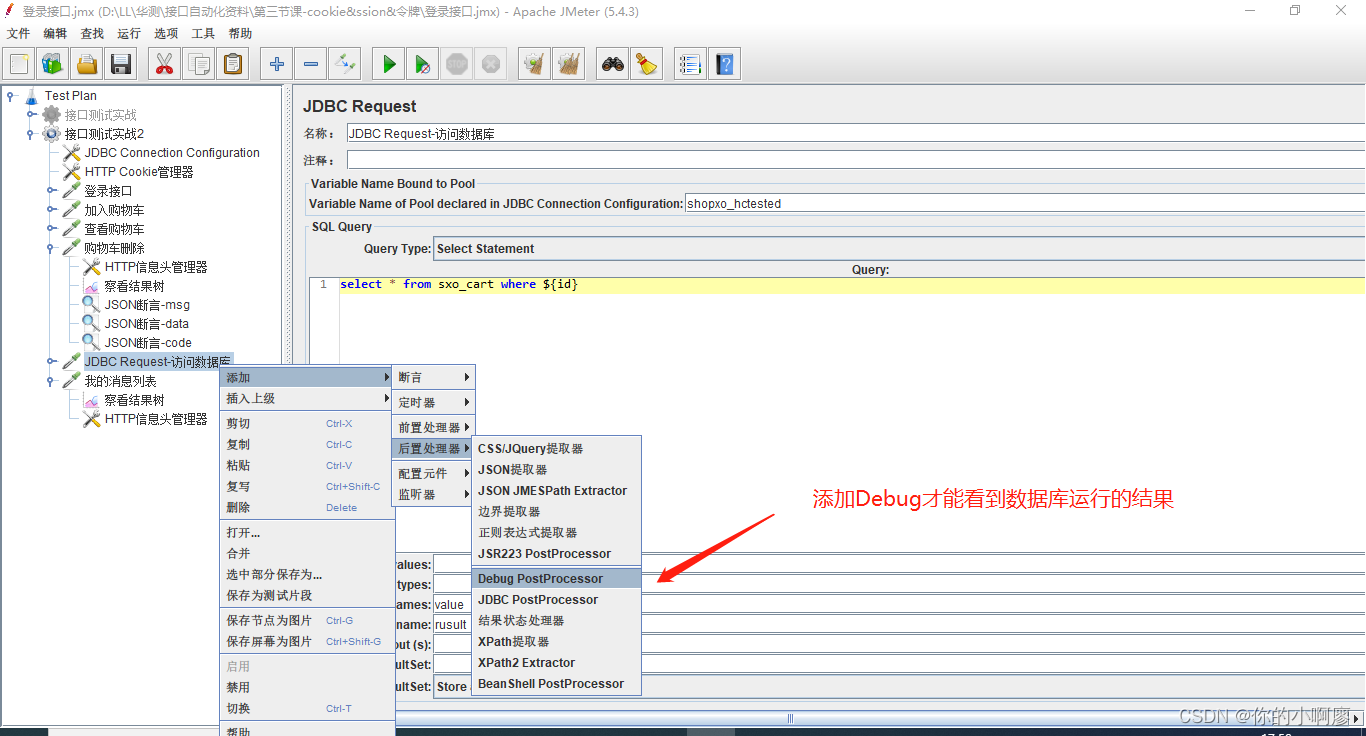Click 禁用 in the context menu
This screenshot has height=736, width=1366.
click(307, 687)
